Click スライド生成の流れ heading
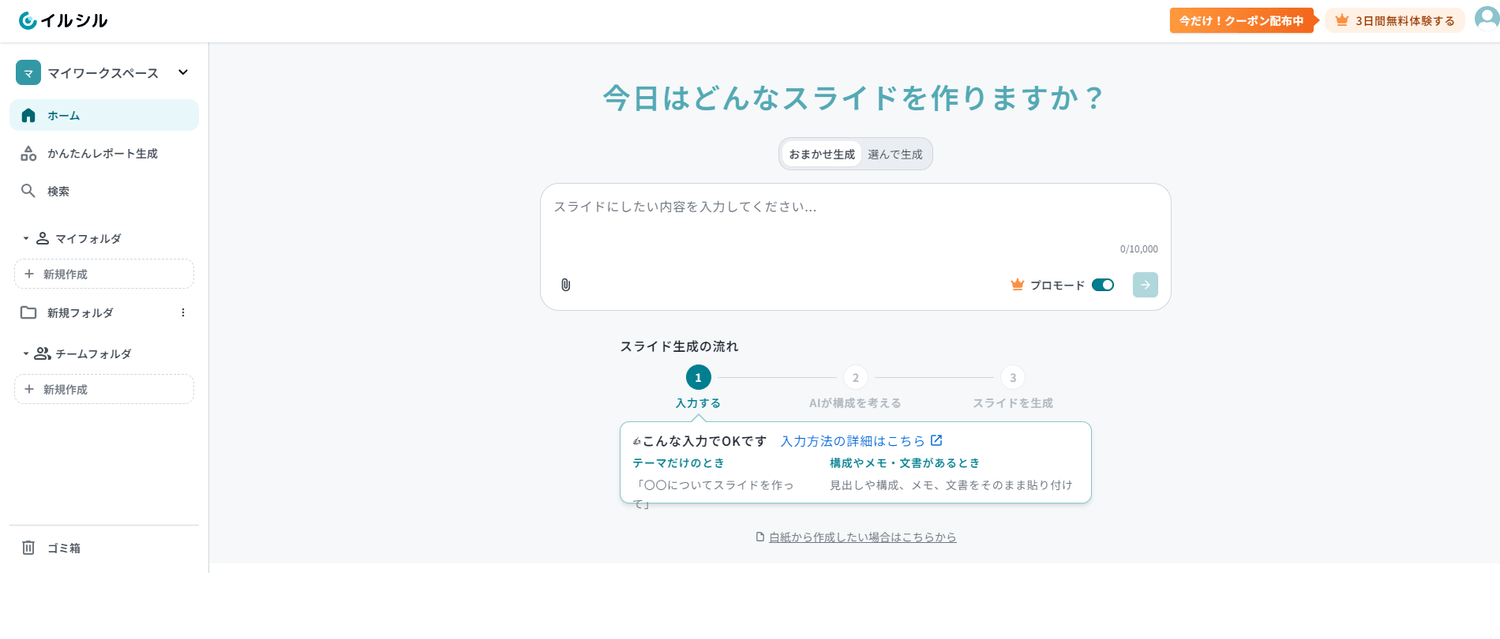The image size is (1500, 639). [x=679, y=346]
